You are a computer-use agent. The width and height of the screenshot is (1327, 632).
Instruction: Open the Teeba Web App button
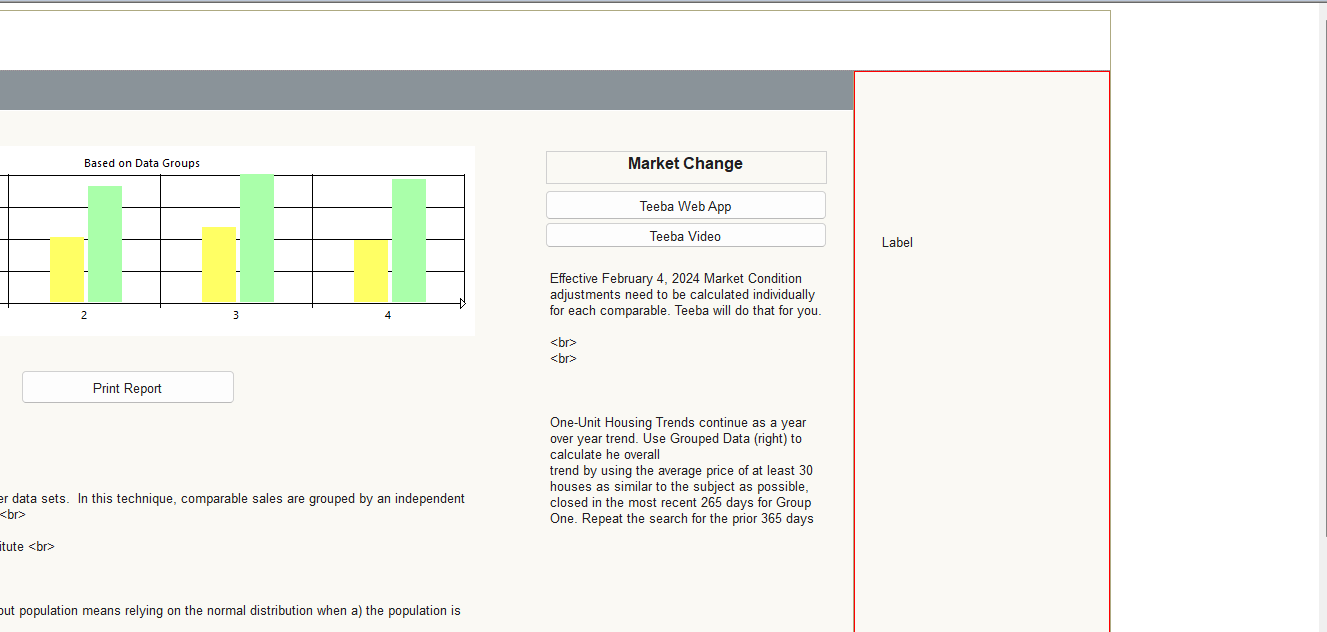686,205
